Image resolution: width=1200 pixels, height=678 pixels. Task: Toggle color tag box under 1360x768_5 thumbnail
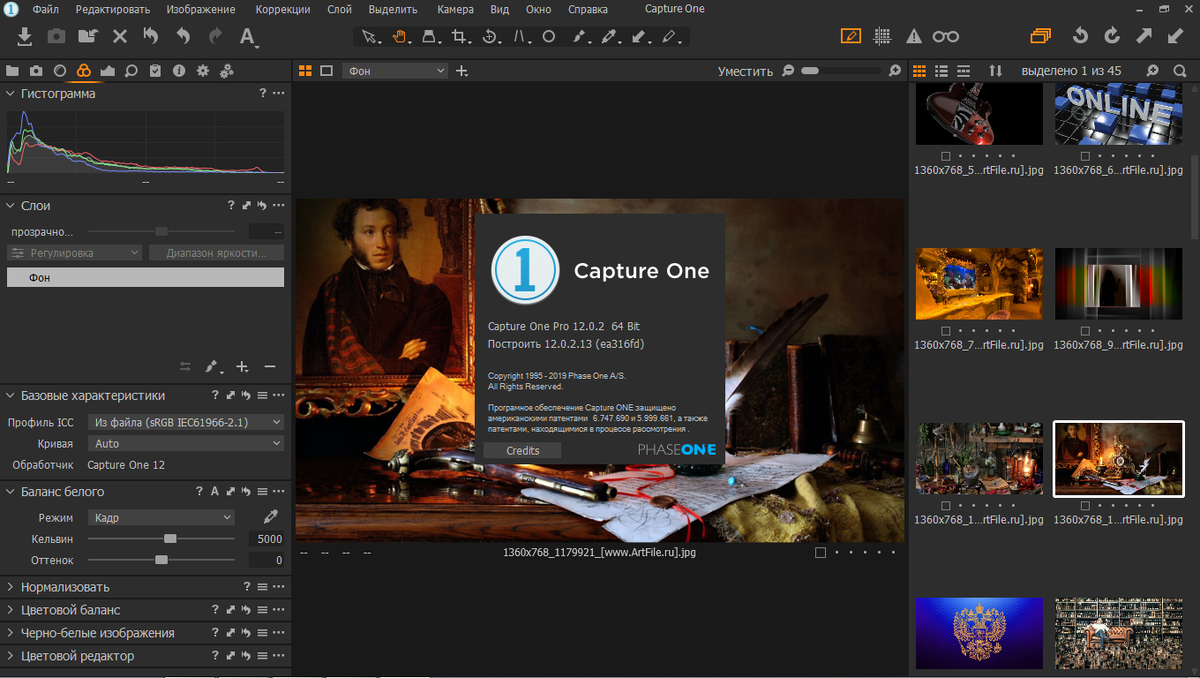946,157
